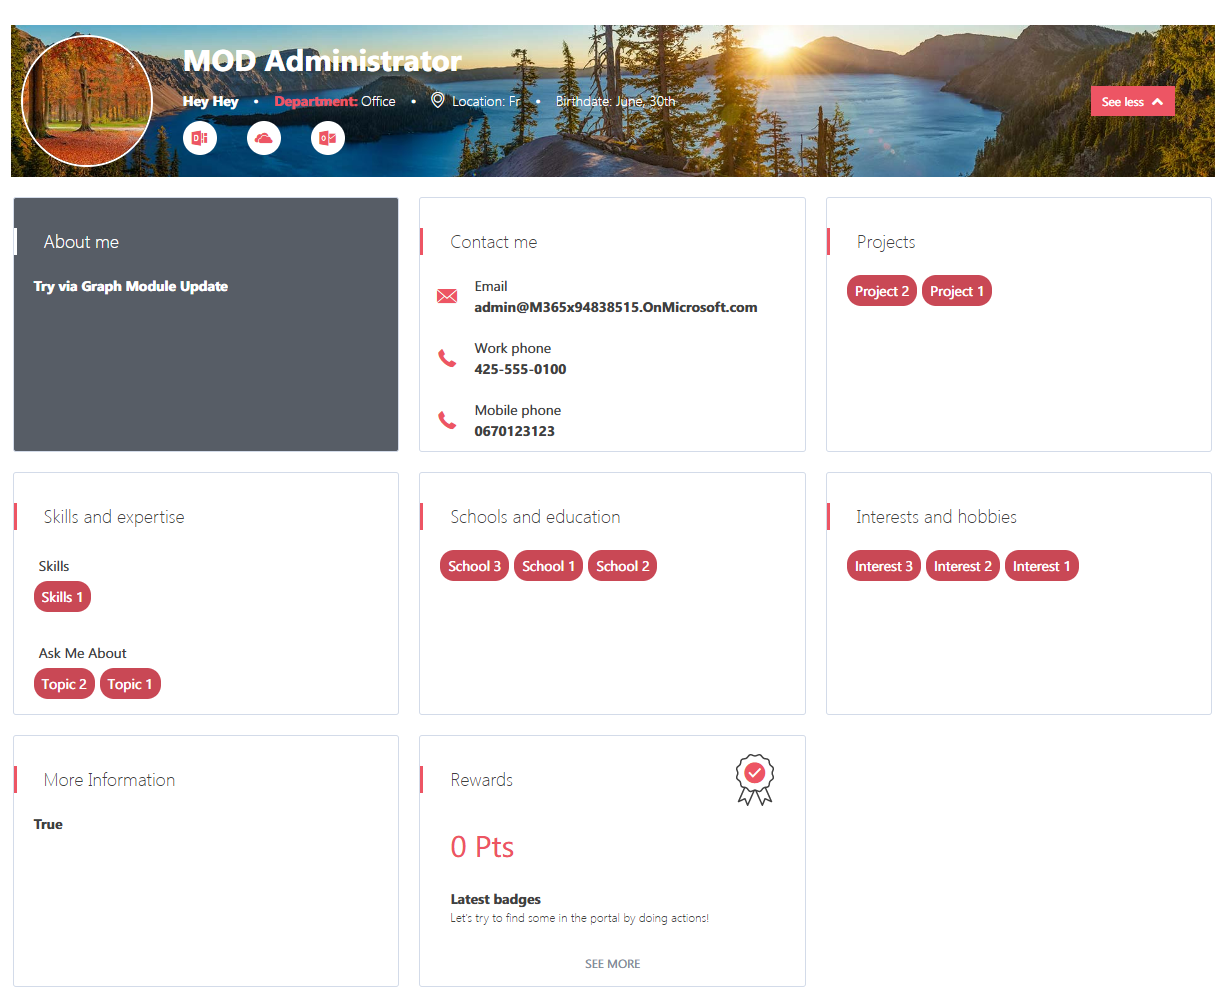Image resolution: width=1232 pixels, height=1003 pixels.
Task: Select the Project 2 tag
Action: (x=882, y=291)
